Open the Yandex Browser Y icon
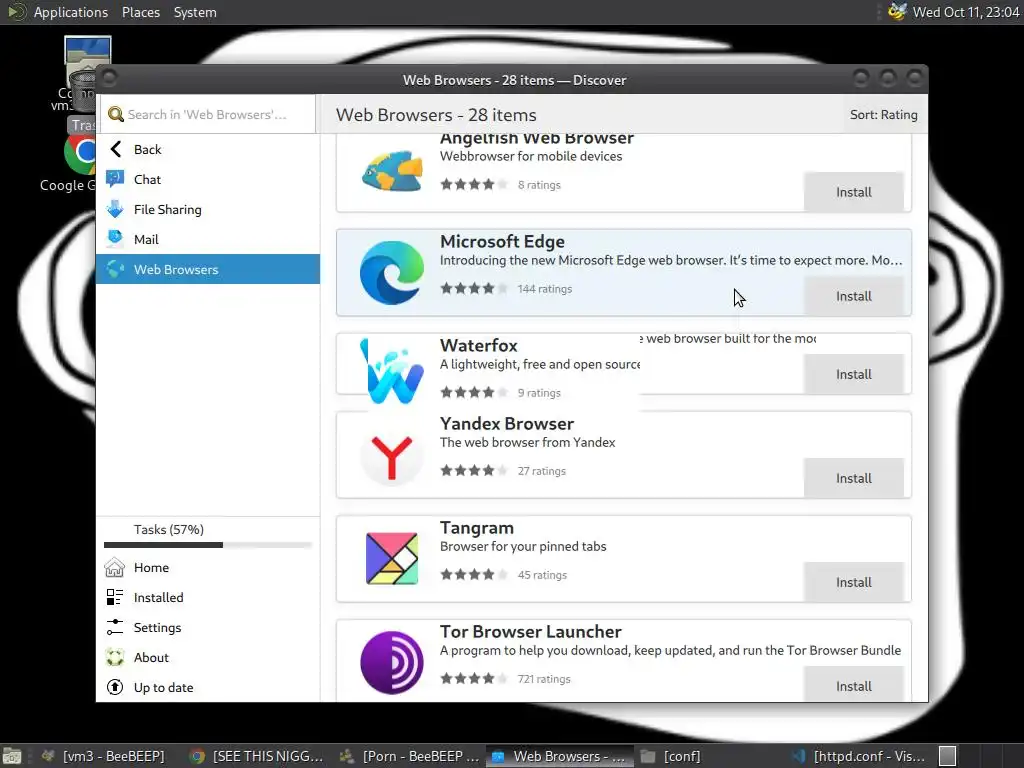The width and height of the screenshot is (1024, 768). click(392, 456)
